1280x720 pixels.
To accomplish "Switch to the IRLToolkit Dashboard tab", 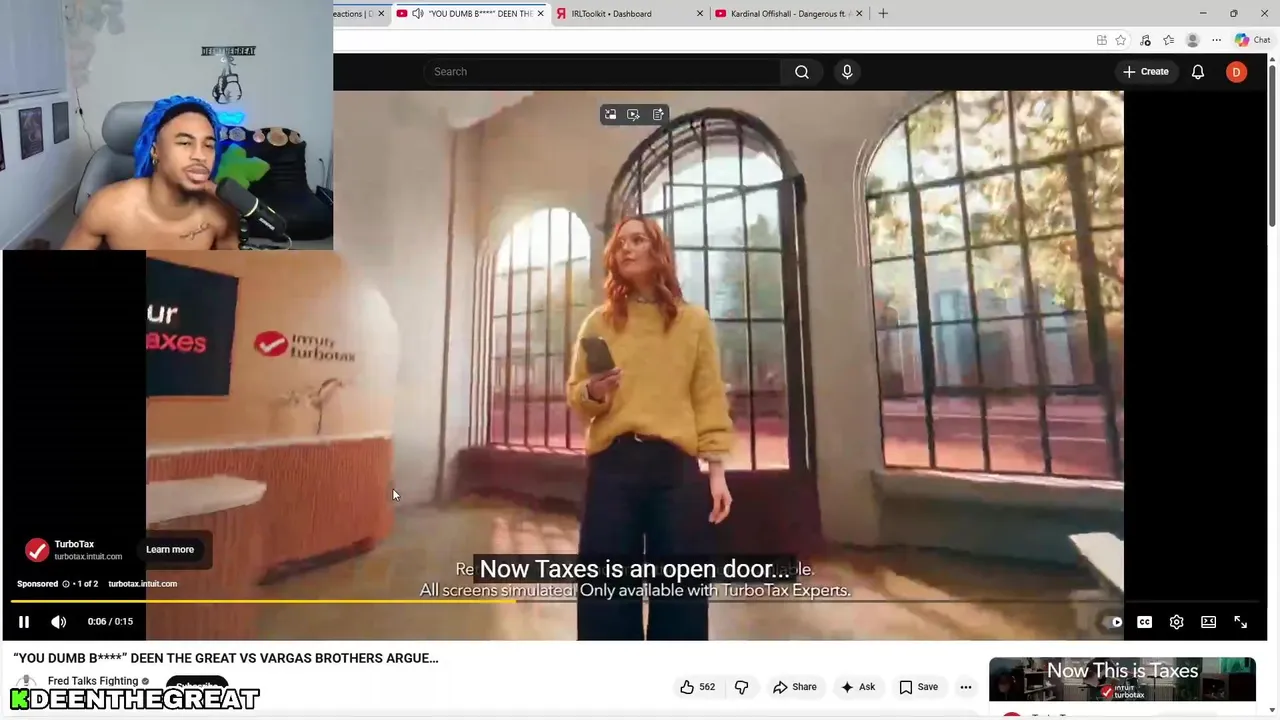I will pyautogui.click(x=630, y=14).
